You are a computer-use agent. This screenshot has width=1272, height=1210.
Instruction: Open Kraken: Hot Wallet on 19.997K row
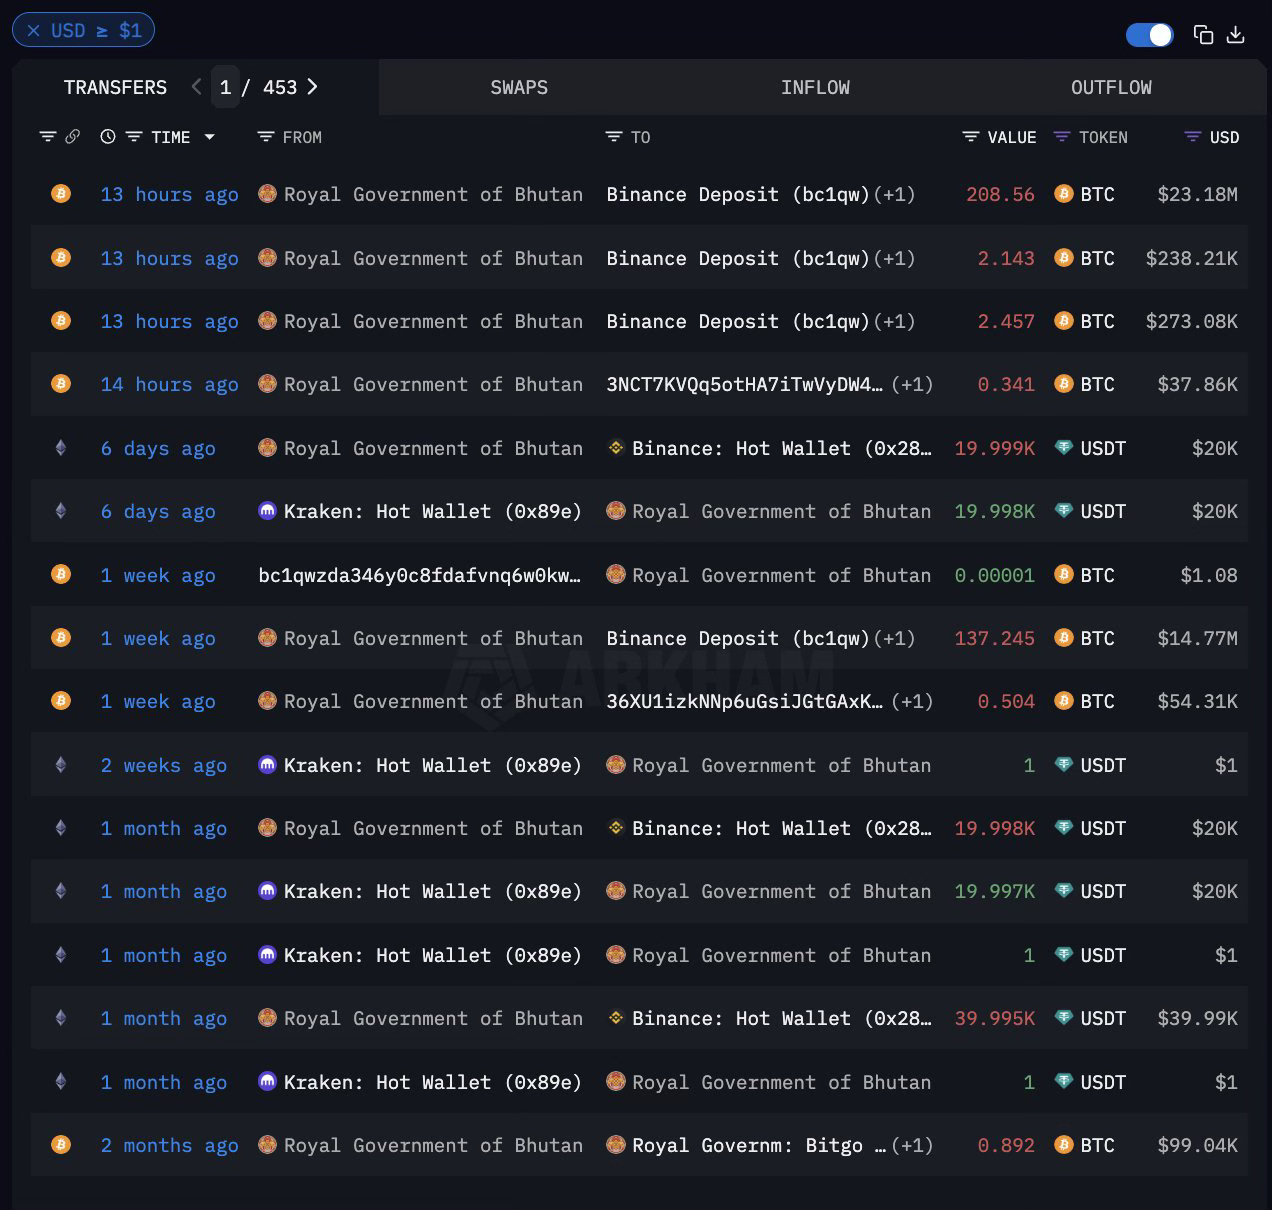coord(432,892)
